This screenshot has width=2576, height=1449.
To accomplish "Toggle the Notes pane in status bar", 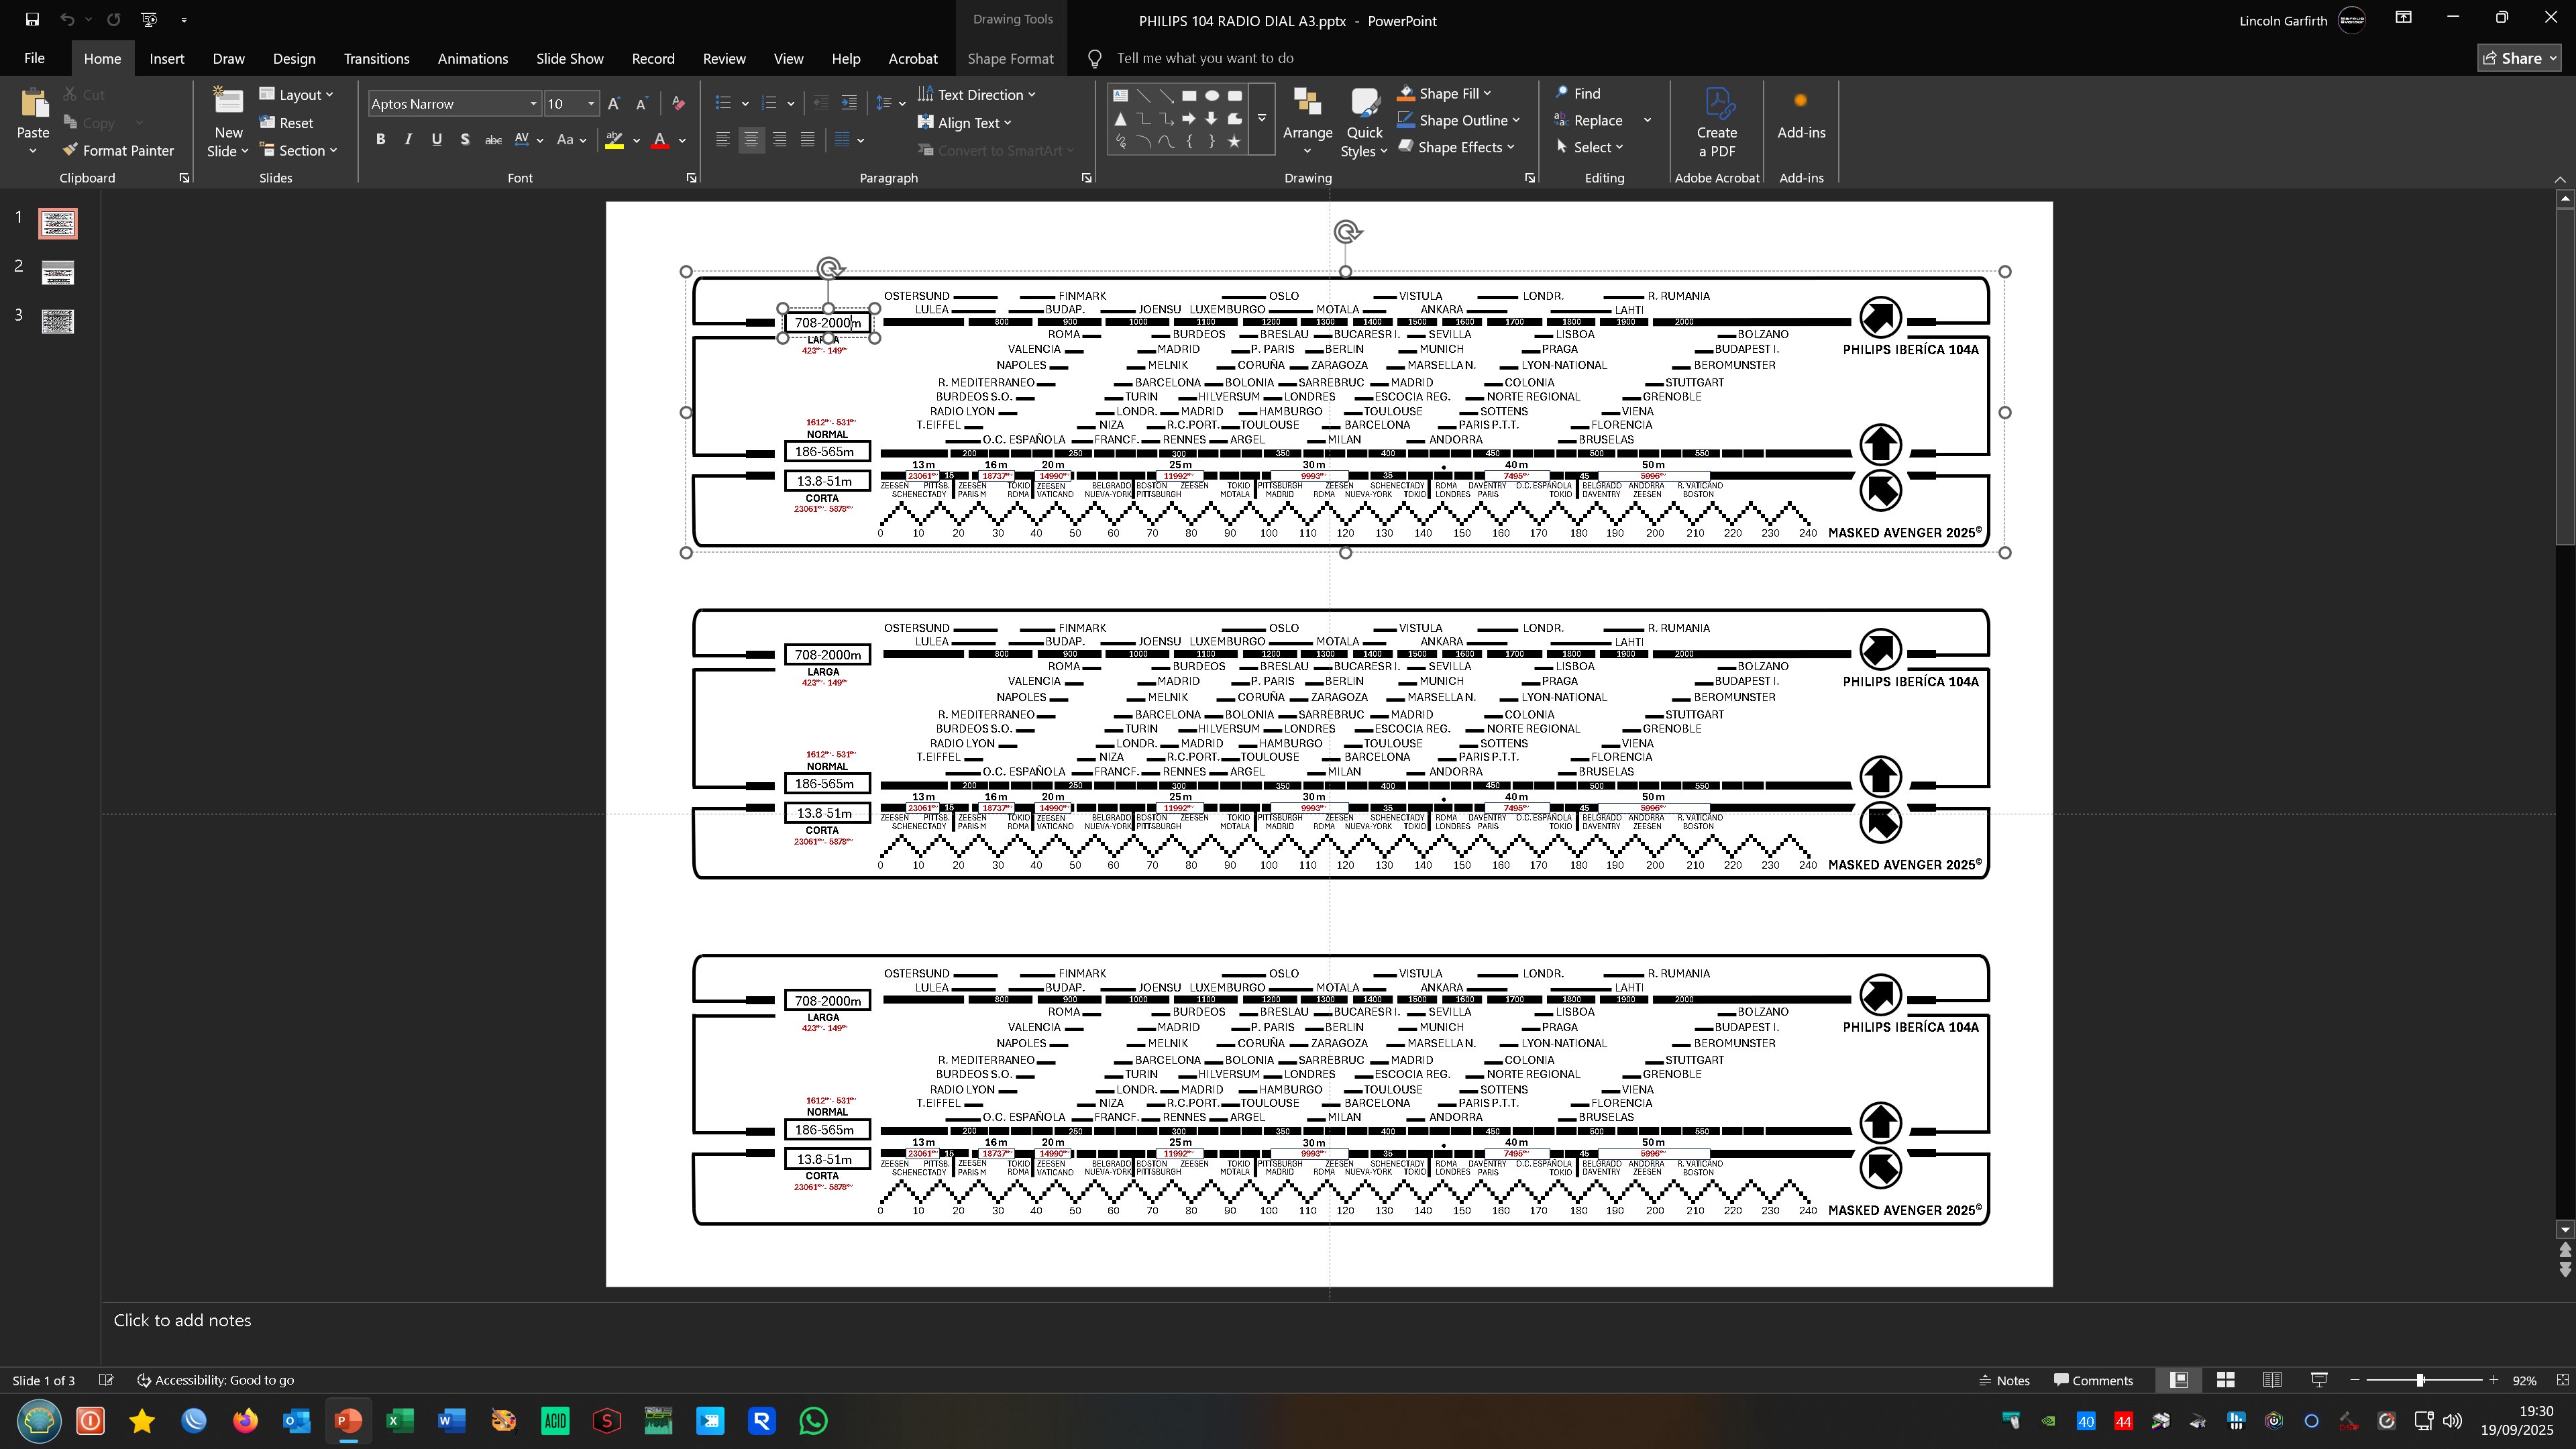I will 2004,1380.
